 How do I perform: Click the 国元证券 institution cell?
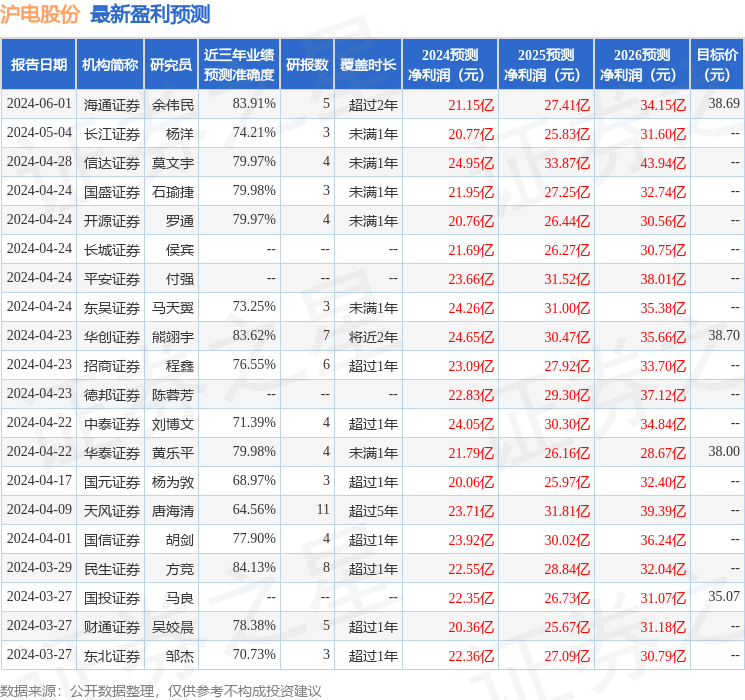[112, 482]
